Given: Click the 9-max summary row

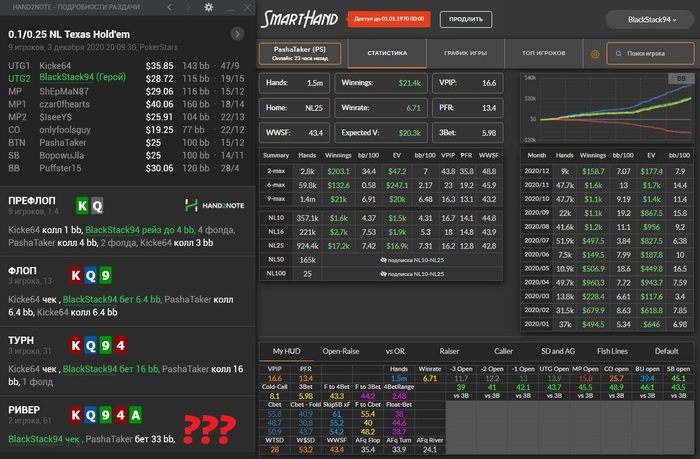Looking at the screenshot, I should pos(381,199).
